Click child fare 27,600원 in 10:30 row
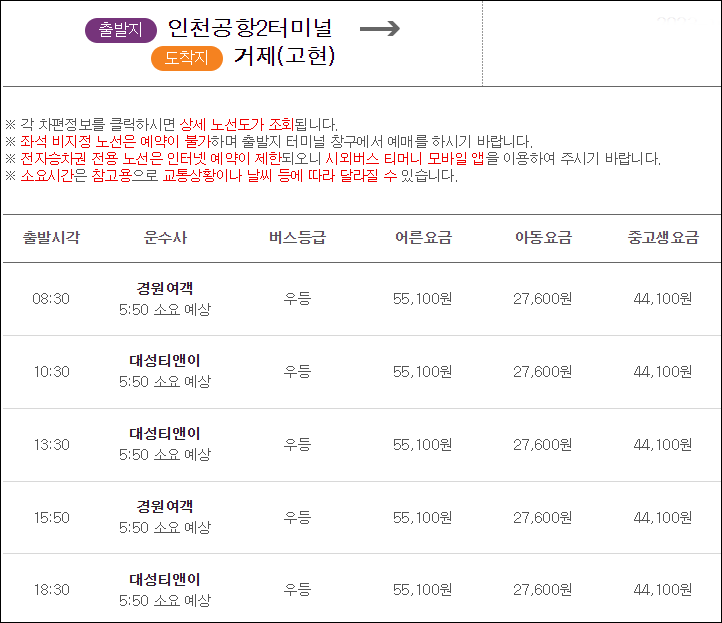Image resolution: width=722 pixels, height=623 pixels. [x=543, y=372]
